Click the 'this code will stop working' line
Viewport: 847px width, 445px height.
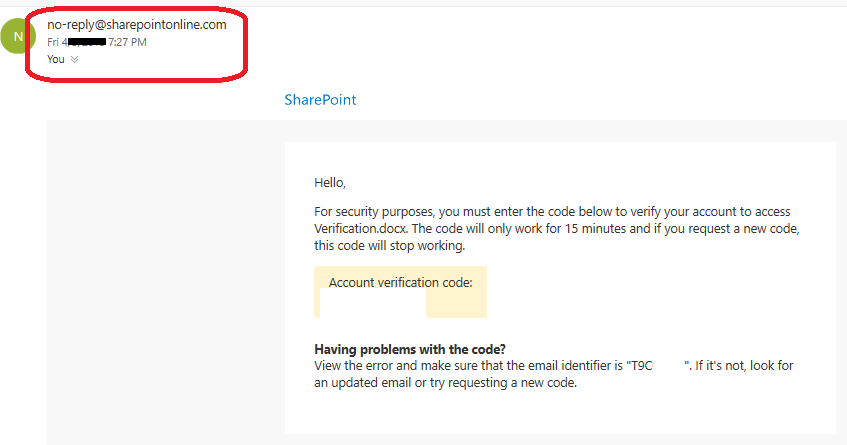pyautogui.click(x=389, y=246)
